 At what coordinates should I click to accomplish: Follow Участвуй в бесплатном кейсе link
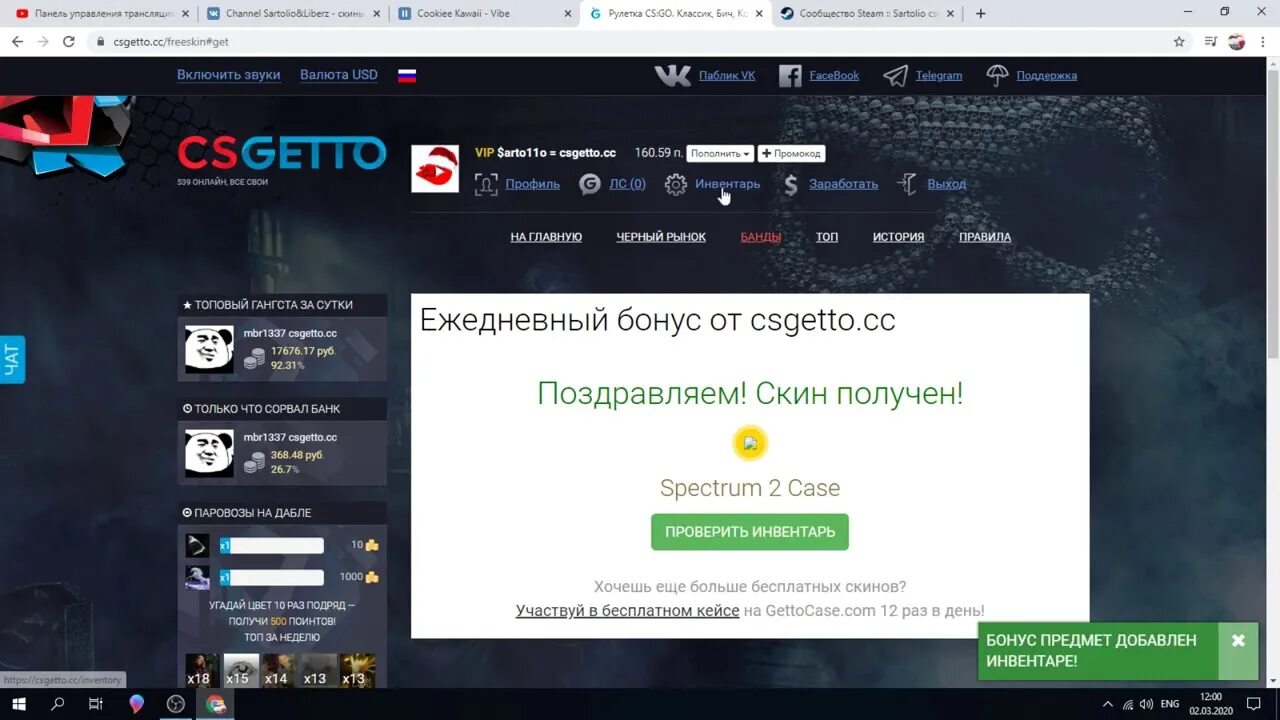pos(627,610)
